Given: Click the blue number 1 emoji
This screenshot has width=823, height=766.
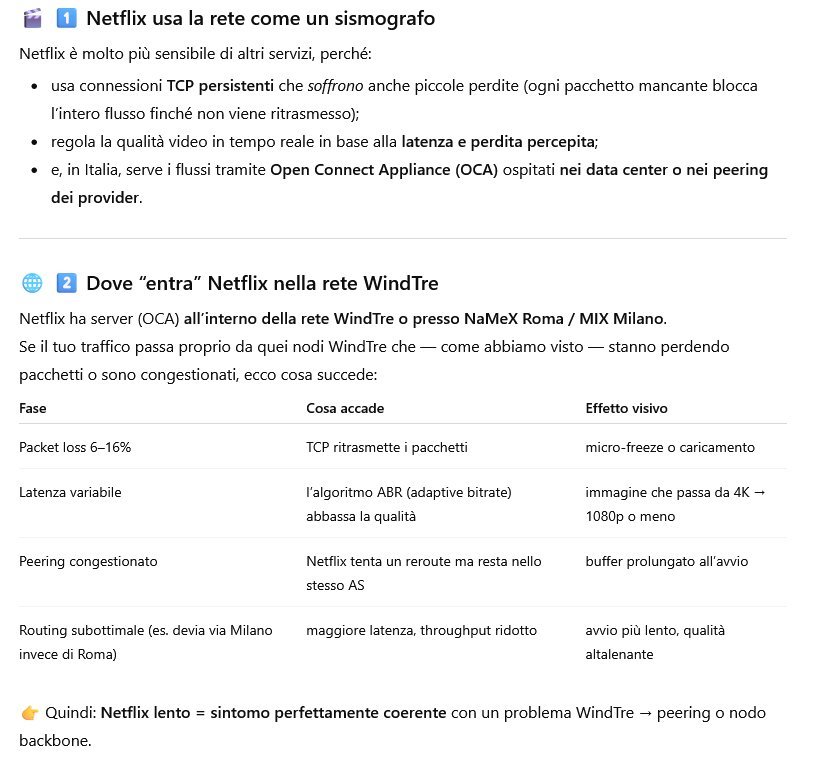Looking at the screenshot, I should coord(66,18).
